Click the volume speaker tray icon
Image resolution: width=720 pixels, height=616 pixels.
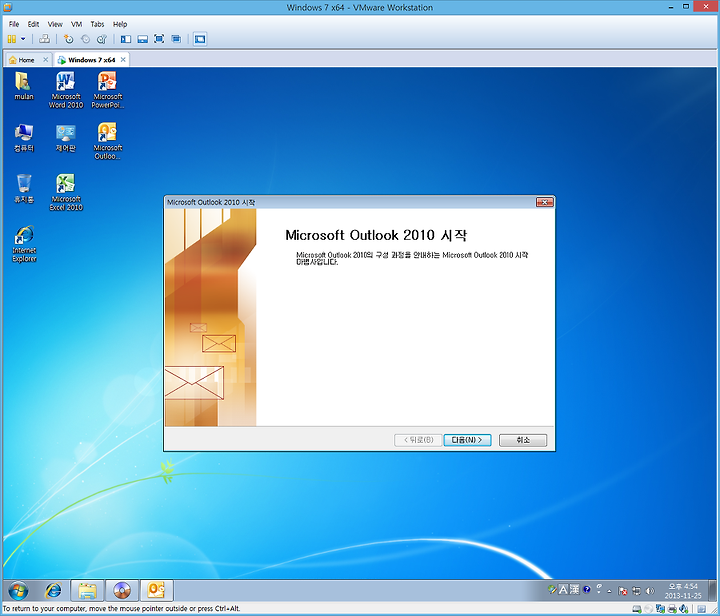[650, 591]
